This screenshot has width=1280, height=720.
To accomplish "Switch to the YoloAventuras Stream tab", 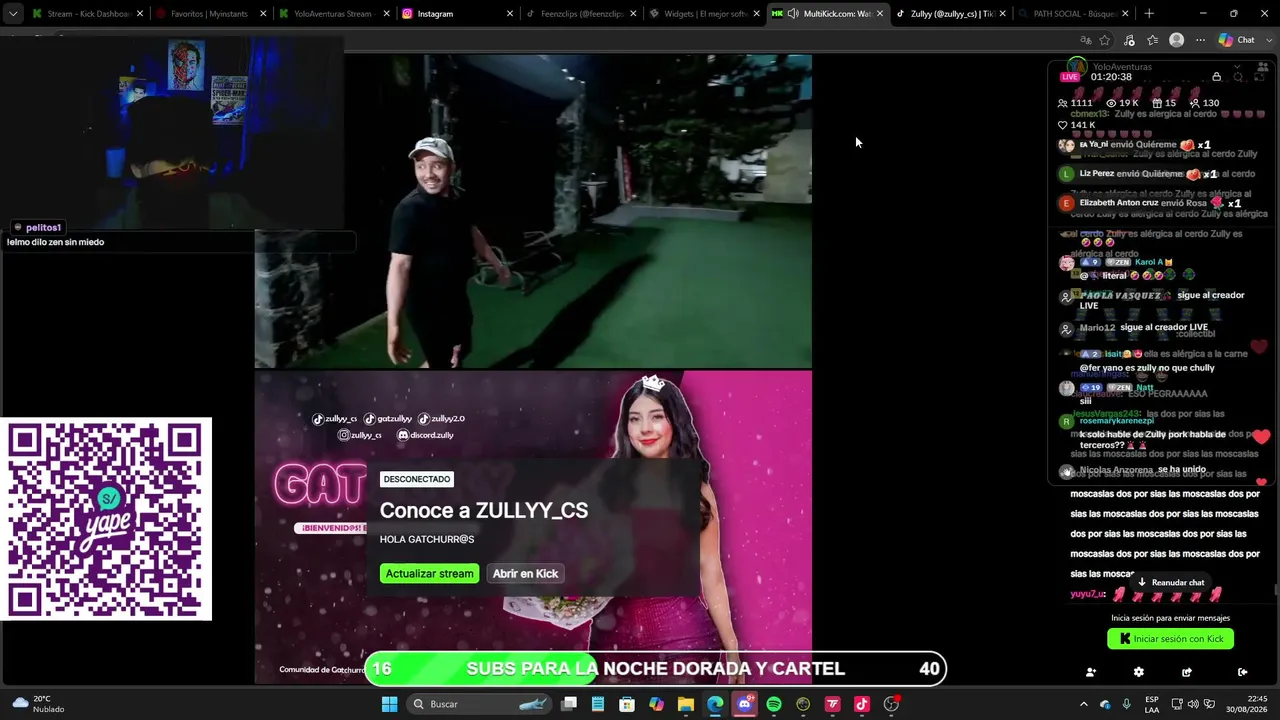I will click(333, 14).
